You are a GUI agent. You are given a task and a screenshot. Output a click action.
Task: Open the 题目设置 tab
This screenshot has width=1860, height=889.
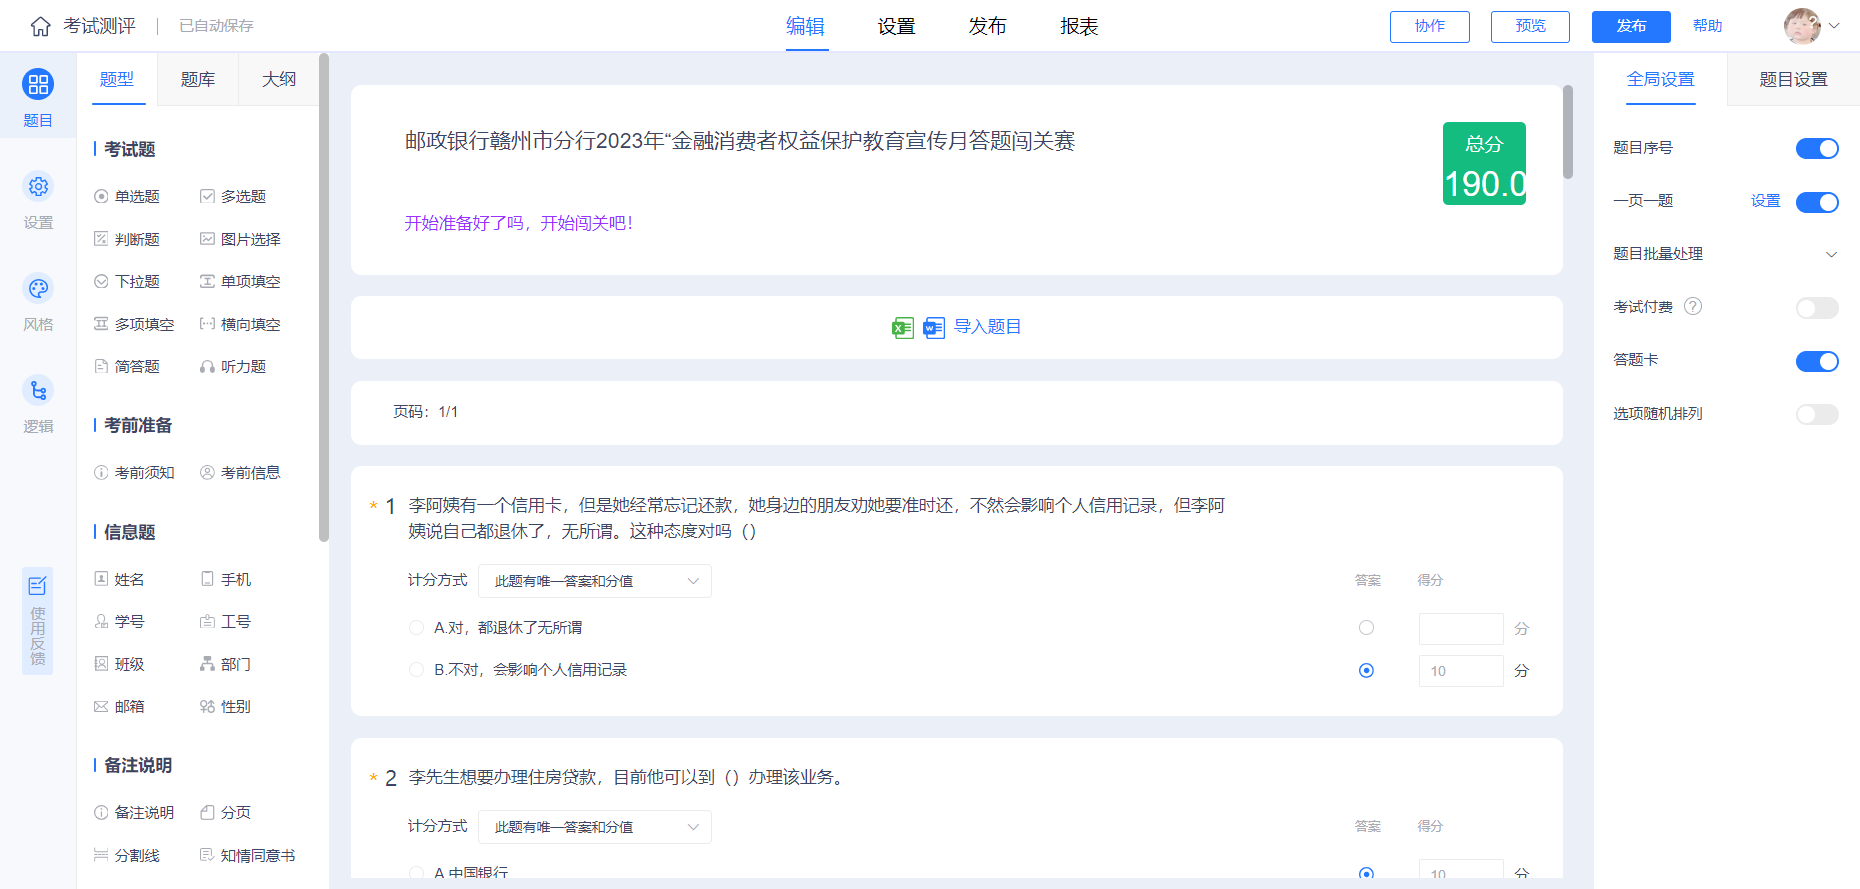(1793, 79)
